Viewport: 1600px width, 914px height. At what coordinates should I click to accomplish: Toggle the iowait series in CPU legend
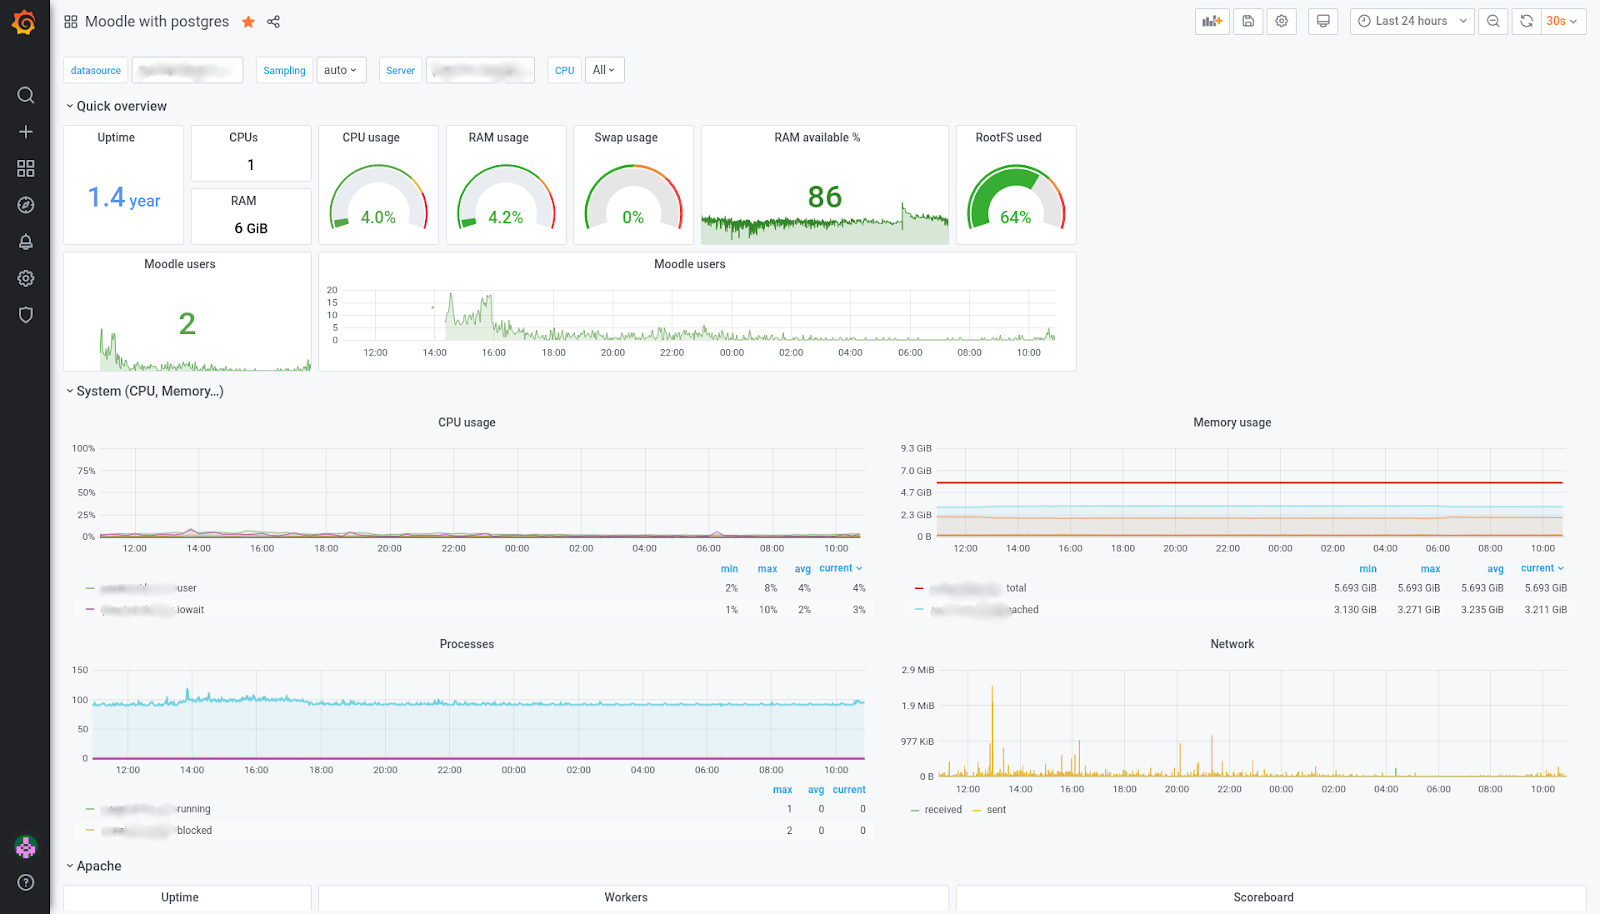pos(152,610)
